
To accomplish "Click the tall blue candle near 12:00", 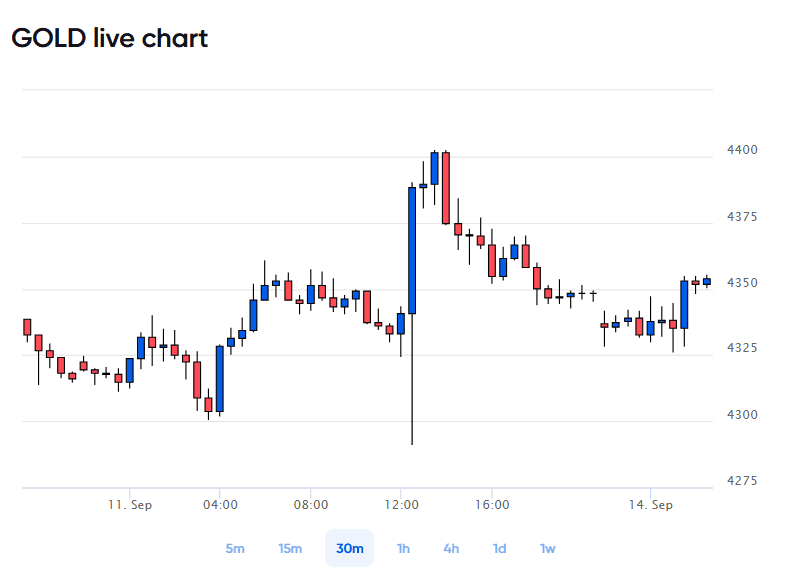I will click(412, 251).
